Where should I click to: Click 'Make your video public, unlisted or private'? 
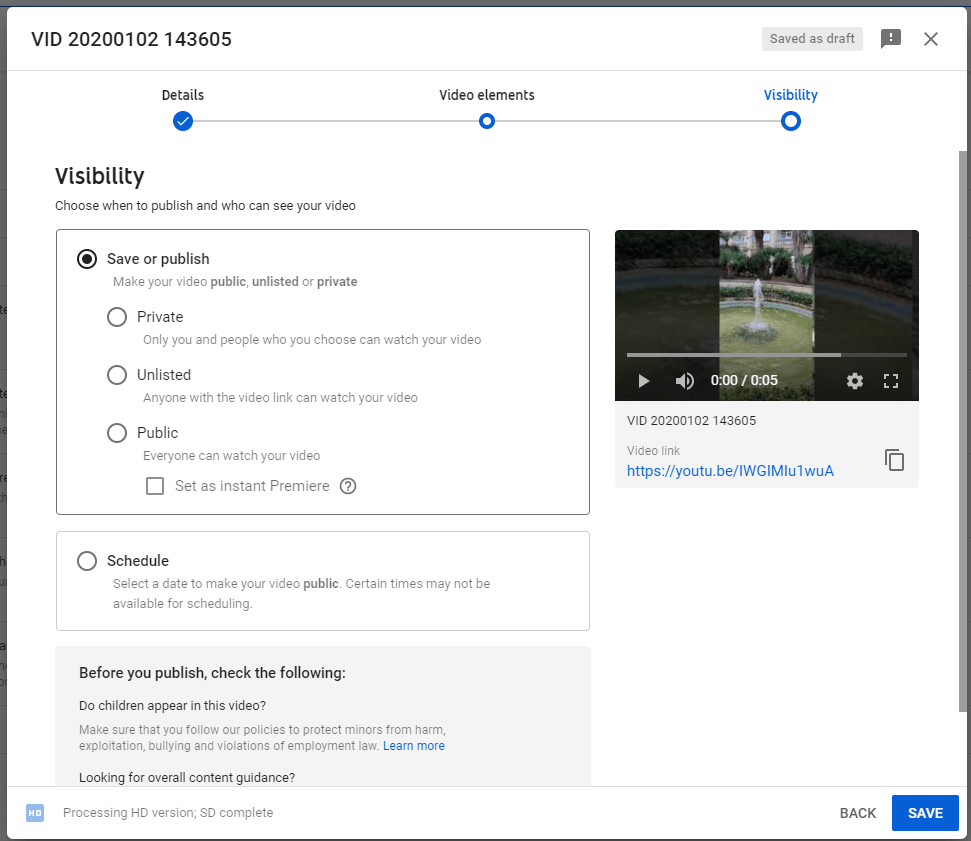(235, 282)
